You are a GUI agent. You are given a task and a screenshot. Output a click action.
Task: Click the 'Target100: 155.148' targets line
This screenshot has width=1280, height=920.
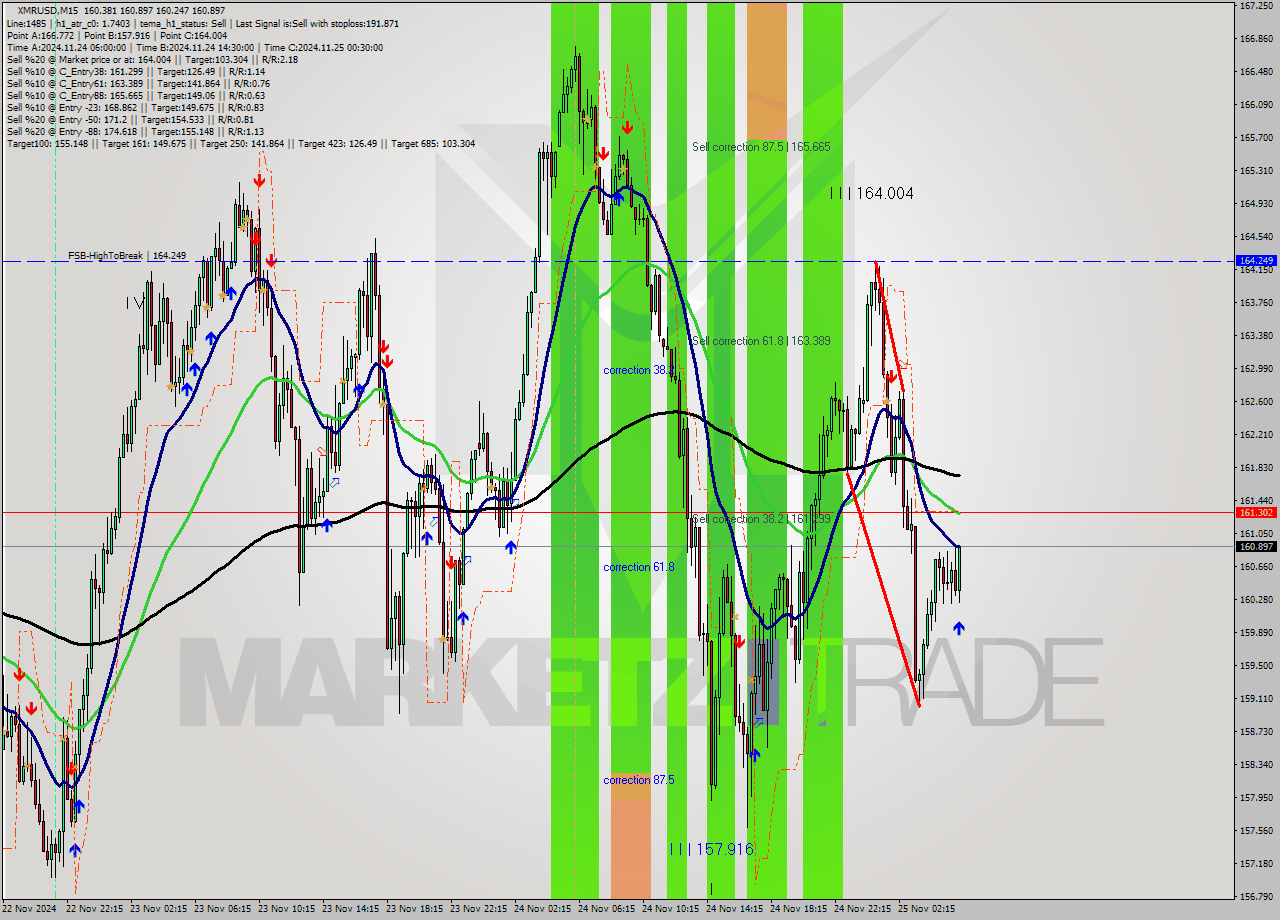pyautogui.click(x=240, y=143)
